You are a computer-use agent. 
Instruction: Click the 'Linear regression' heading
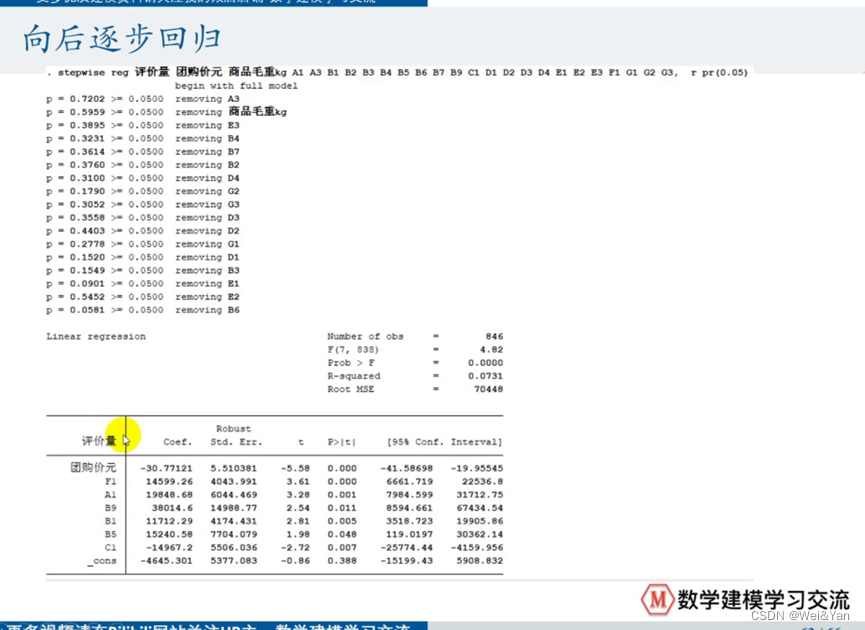96,337
